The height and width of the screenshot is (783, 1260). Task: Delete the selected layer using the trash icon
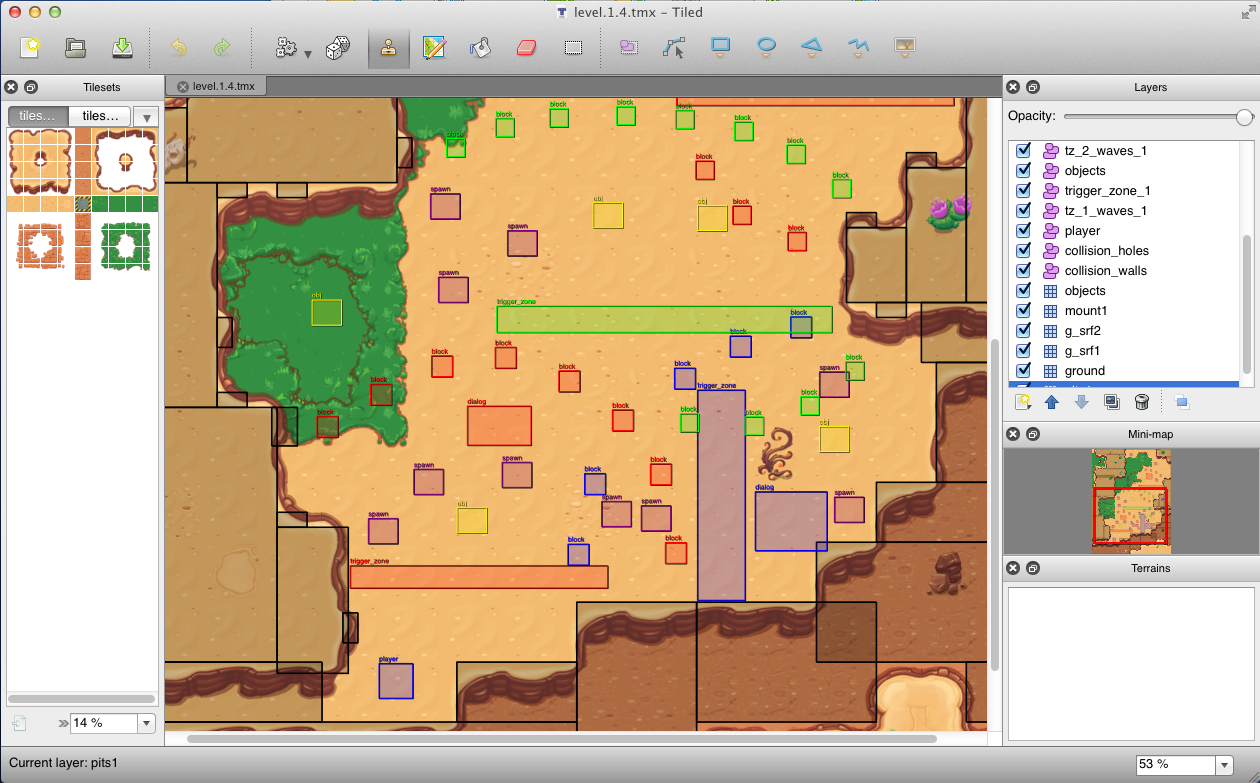coord(1143,401)
